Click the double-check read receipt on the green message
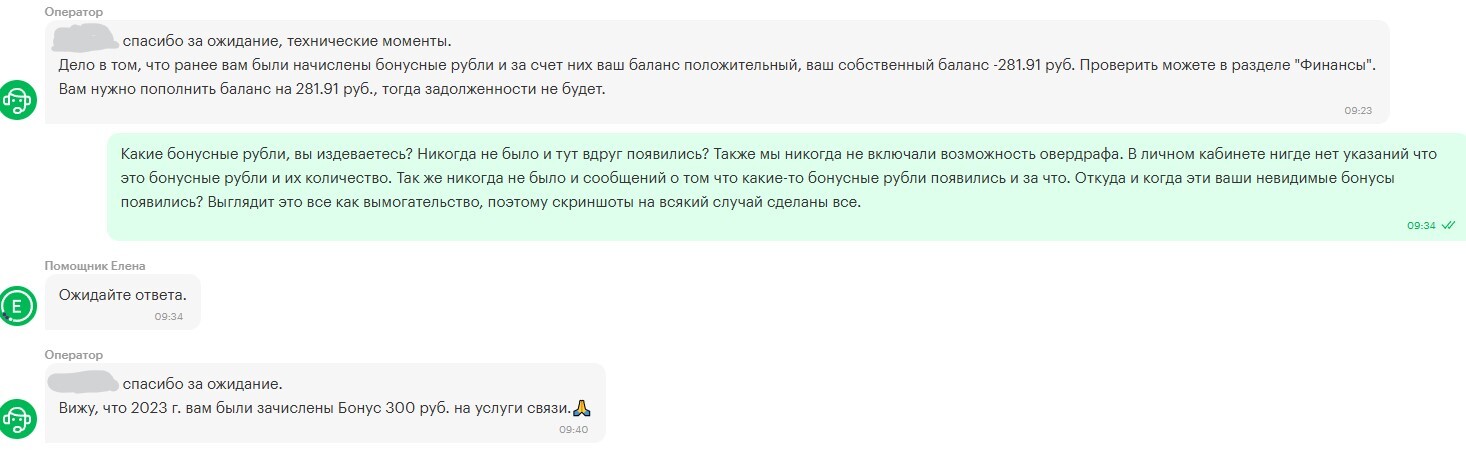1466x450 pixels. (1447, 226)
